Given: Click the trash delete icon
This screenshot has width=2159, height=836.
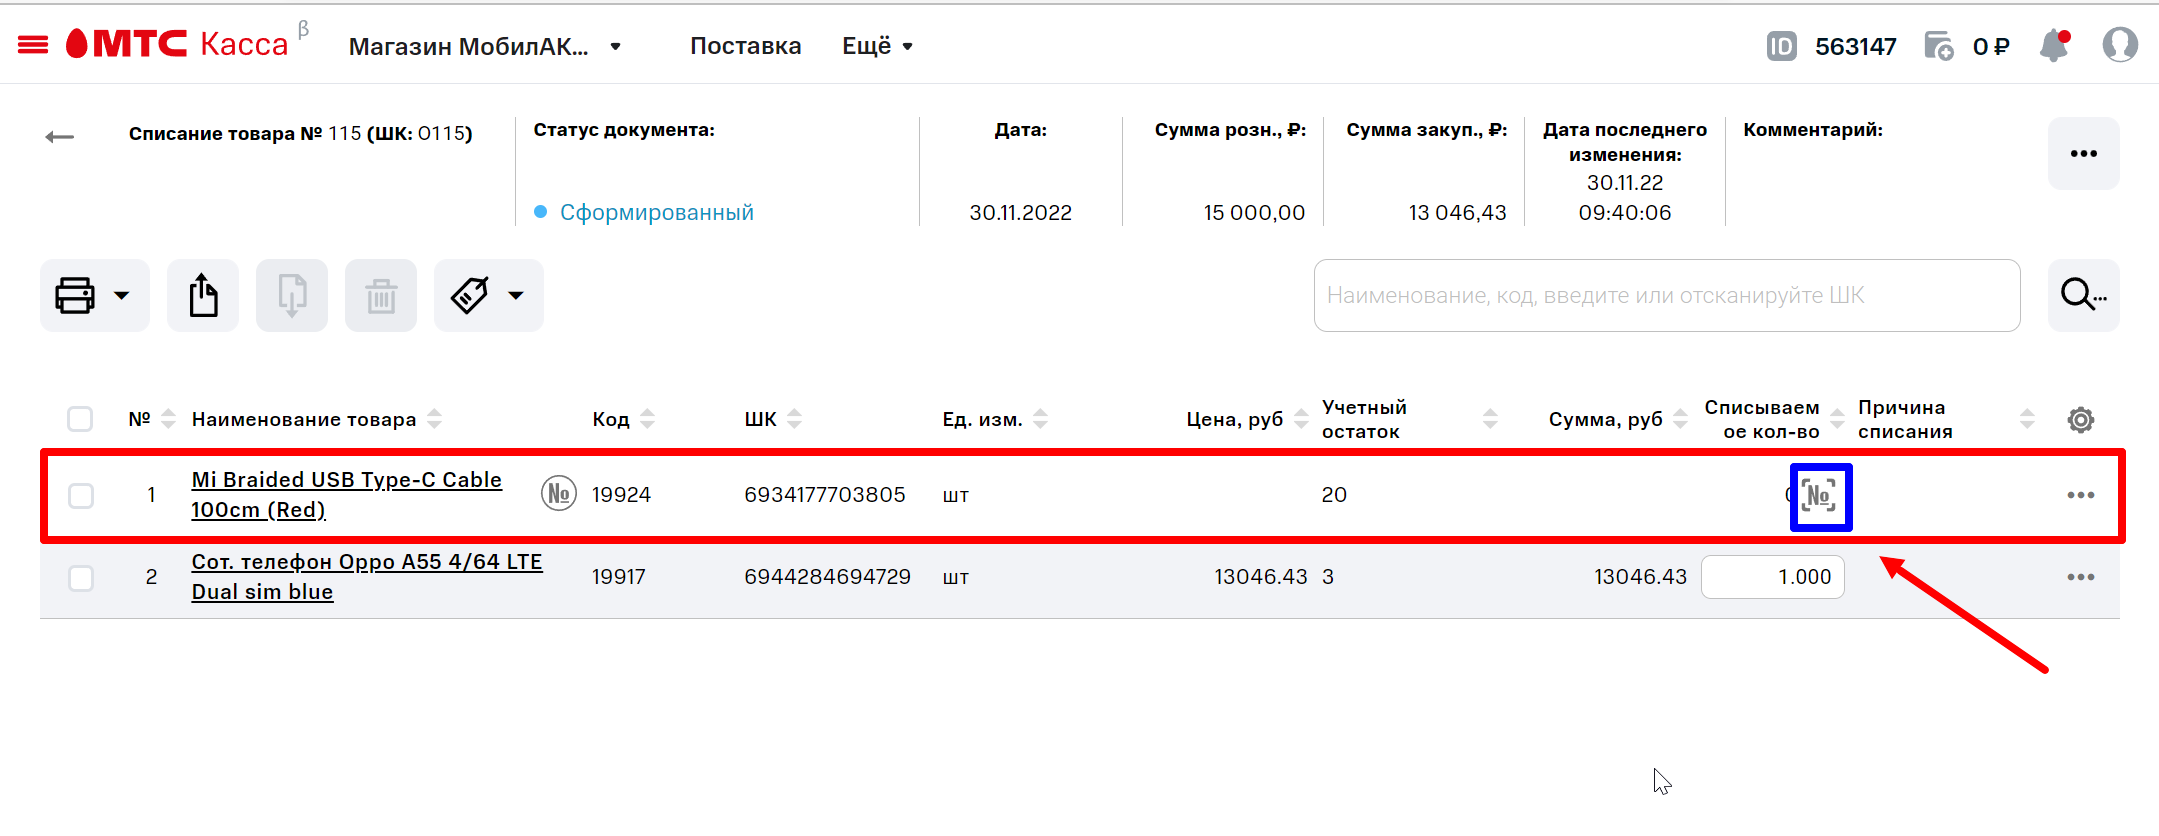Looking at the screenshot, I should [x=381, y=295].
